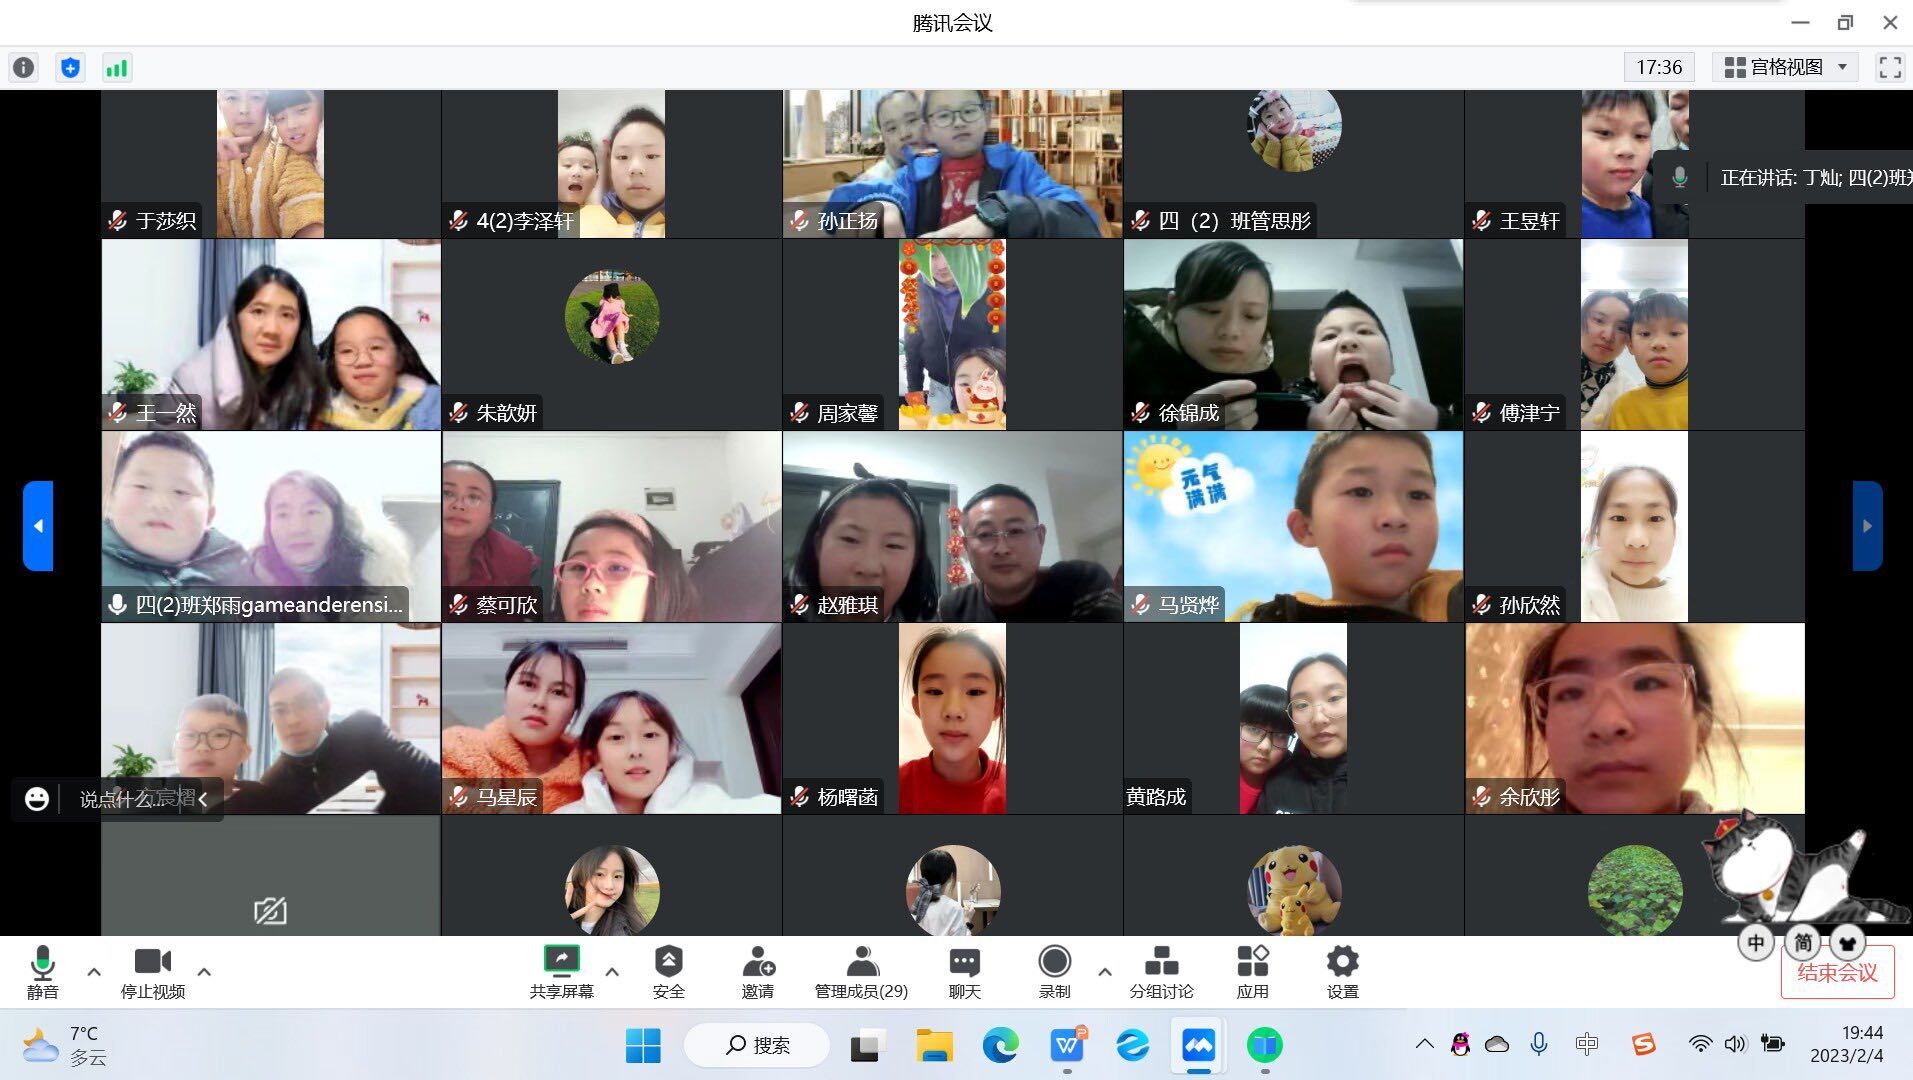Viewport: 1913px width, 1080px height.
Task: Expand the arrow next to mute microphone
Action: click(94, 971)
